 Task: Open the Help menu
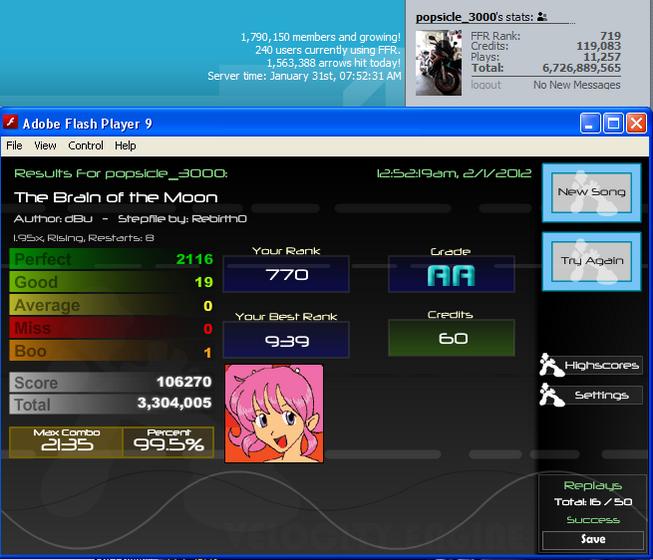[x=125, y=145]
